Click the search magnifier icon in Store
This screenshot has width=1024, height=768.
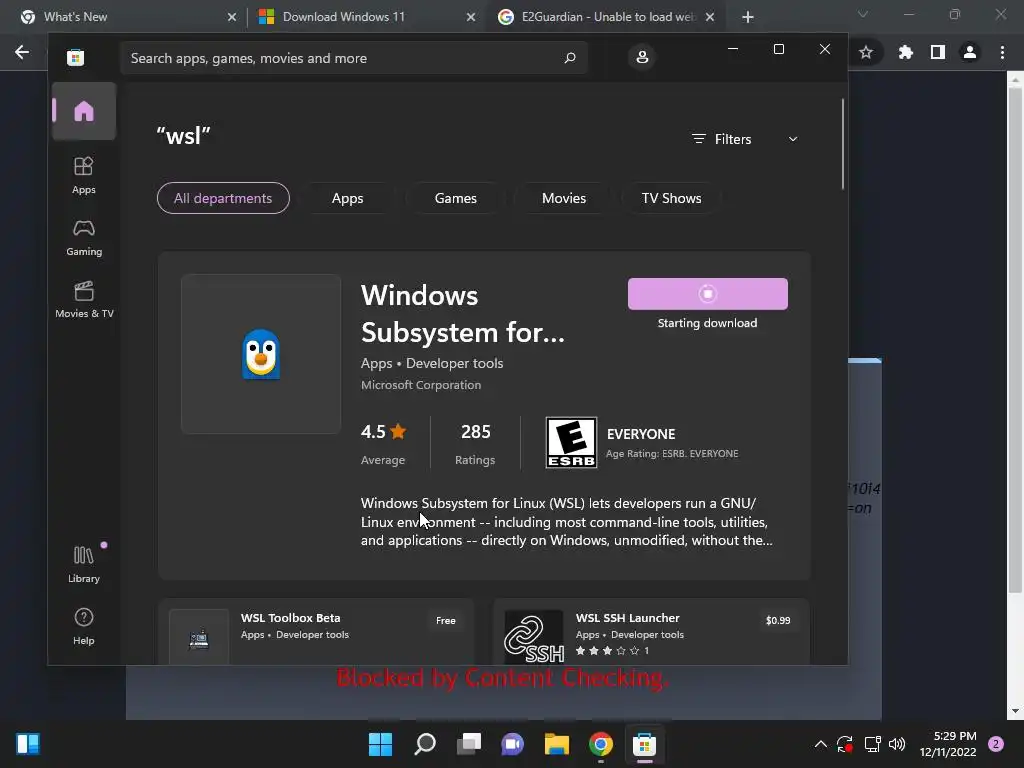(569, 58)
